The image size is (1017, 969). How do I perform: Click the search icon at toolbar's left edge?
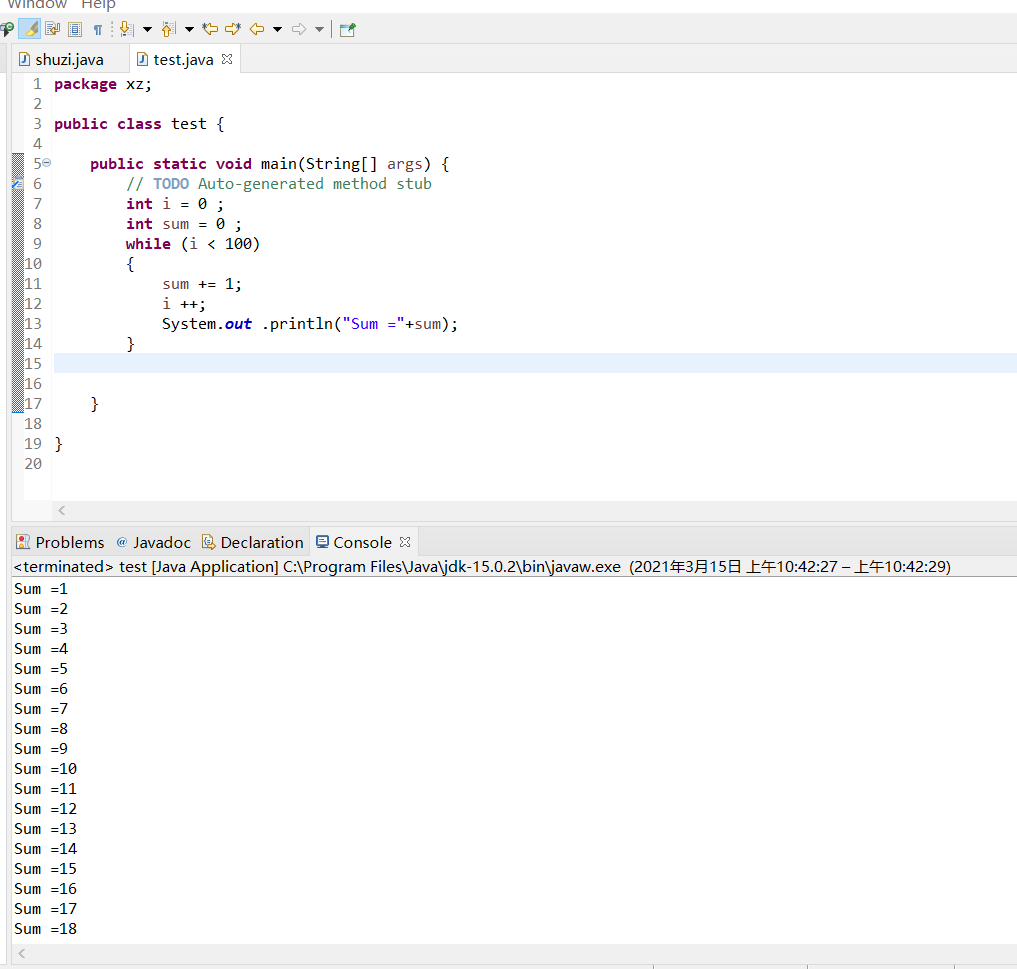pos(6,29)
